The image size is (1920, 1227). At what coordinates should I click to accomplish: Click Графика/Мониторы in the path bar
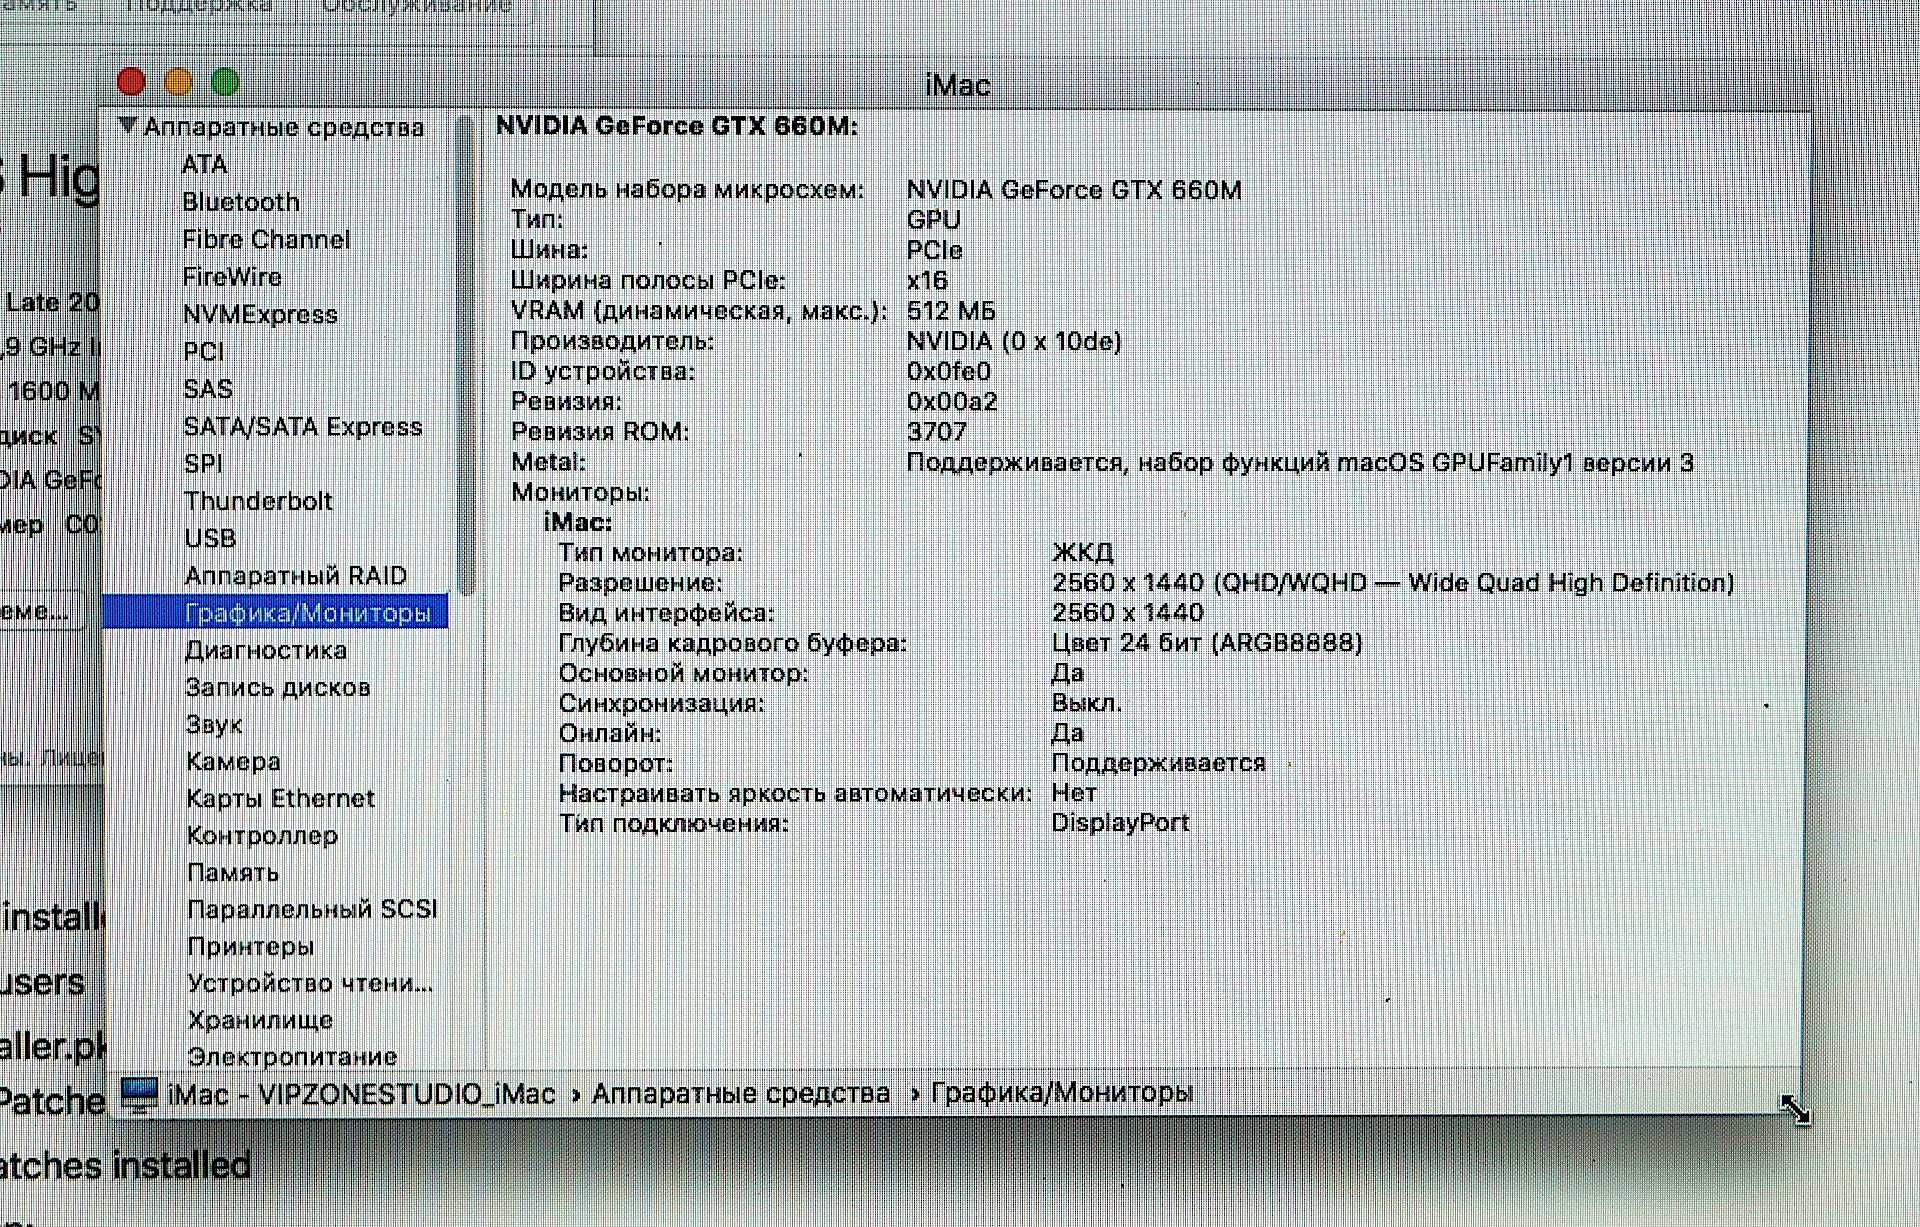pos(1062,1093)
